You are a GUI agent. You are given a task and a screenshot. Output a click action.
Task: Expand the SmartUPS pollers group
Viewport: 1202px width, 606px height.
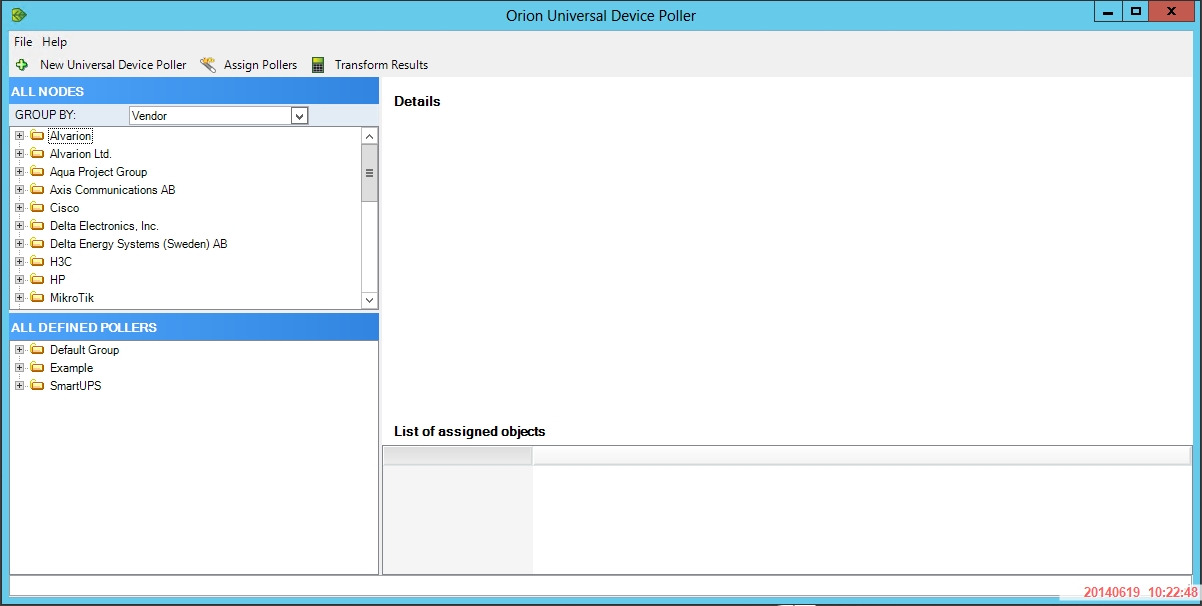coord(19,386)
